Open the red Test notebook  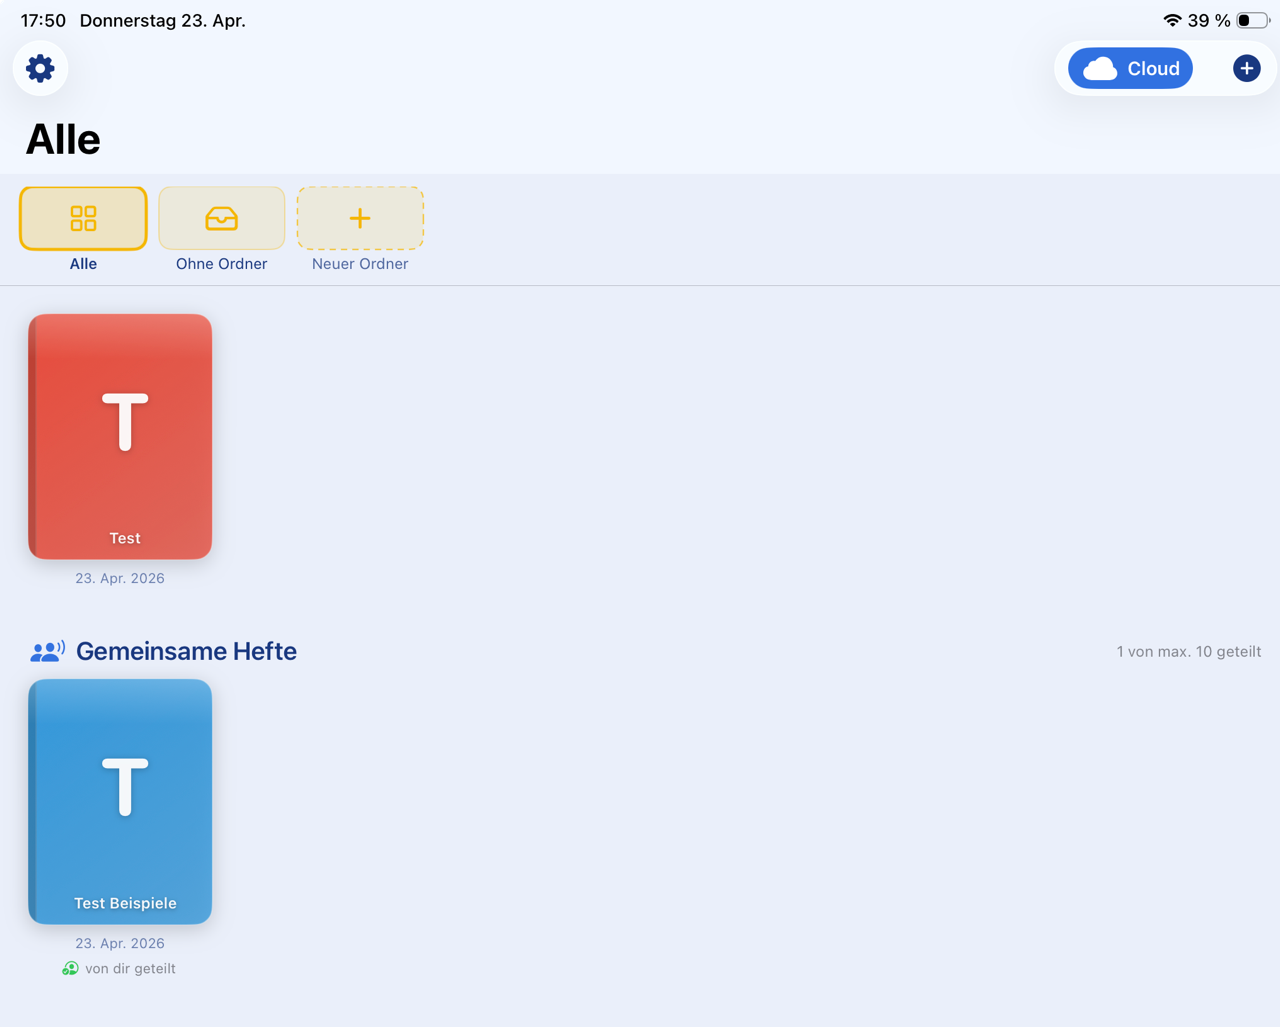(120, 436)
